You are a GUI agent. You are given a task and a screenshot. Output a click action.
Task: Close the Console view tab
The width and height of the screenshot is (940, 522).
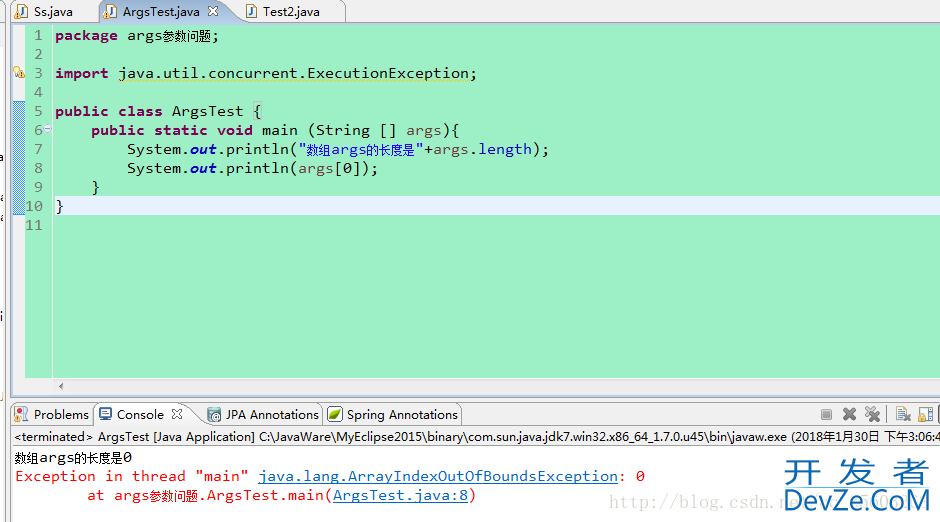(177, 414)
